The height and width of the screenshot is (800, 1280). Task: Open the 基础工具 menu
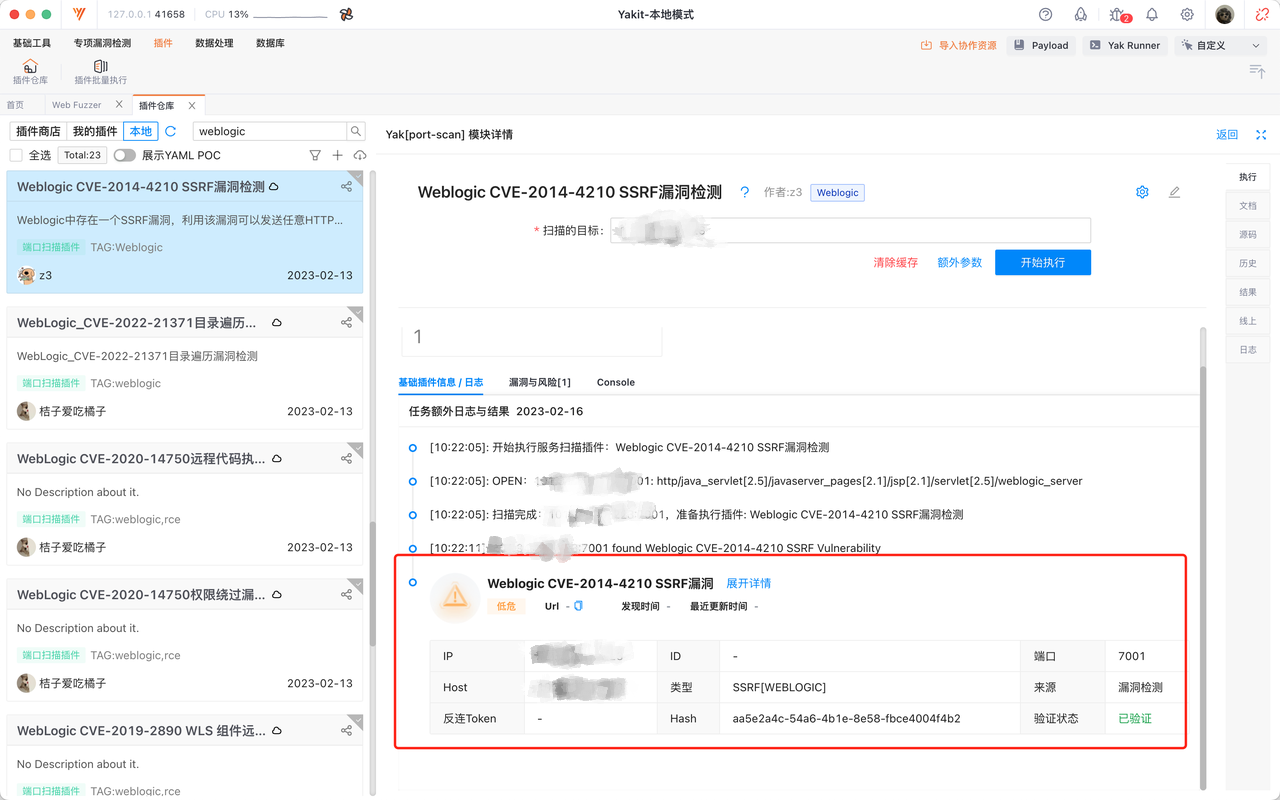pyautogui.click(x=32, y=43)
